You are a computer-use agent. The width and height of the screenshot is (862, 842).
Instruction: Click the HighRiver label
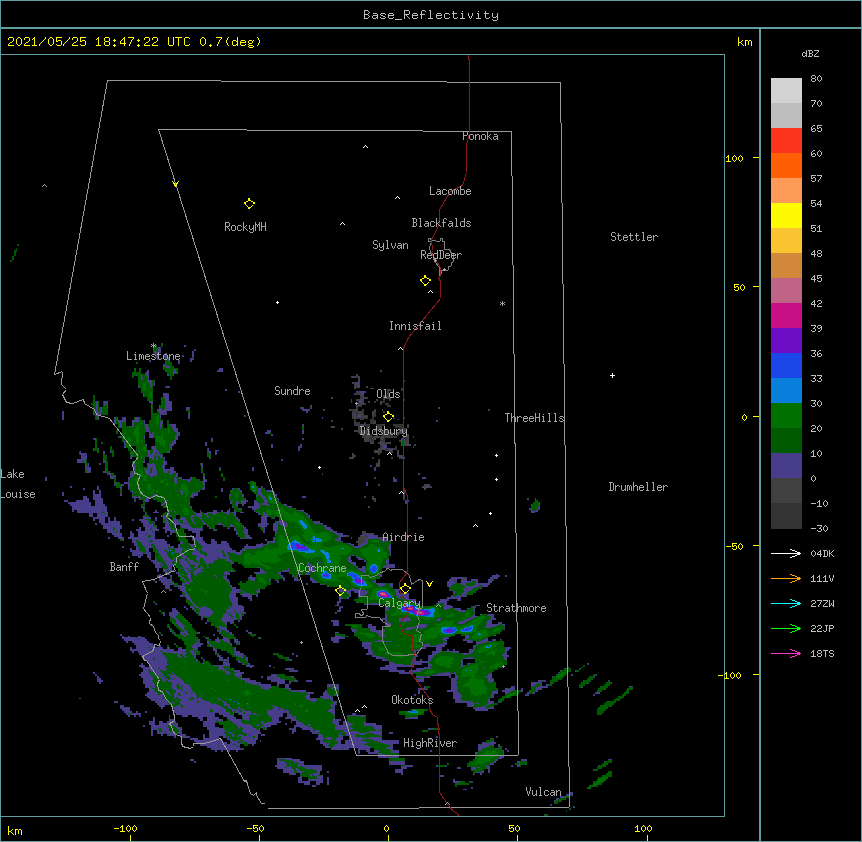click(430, 743)
